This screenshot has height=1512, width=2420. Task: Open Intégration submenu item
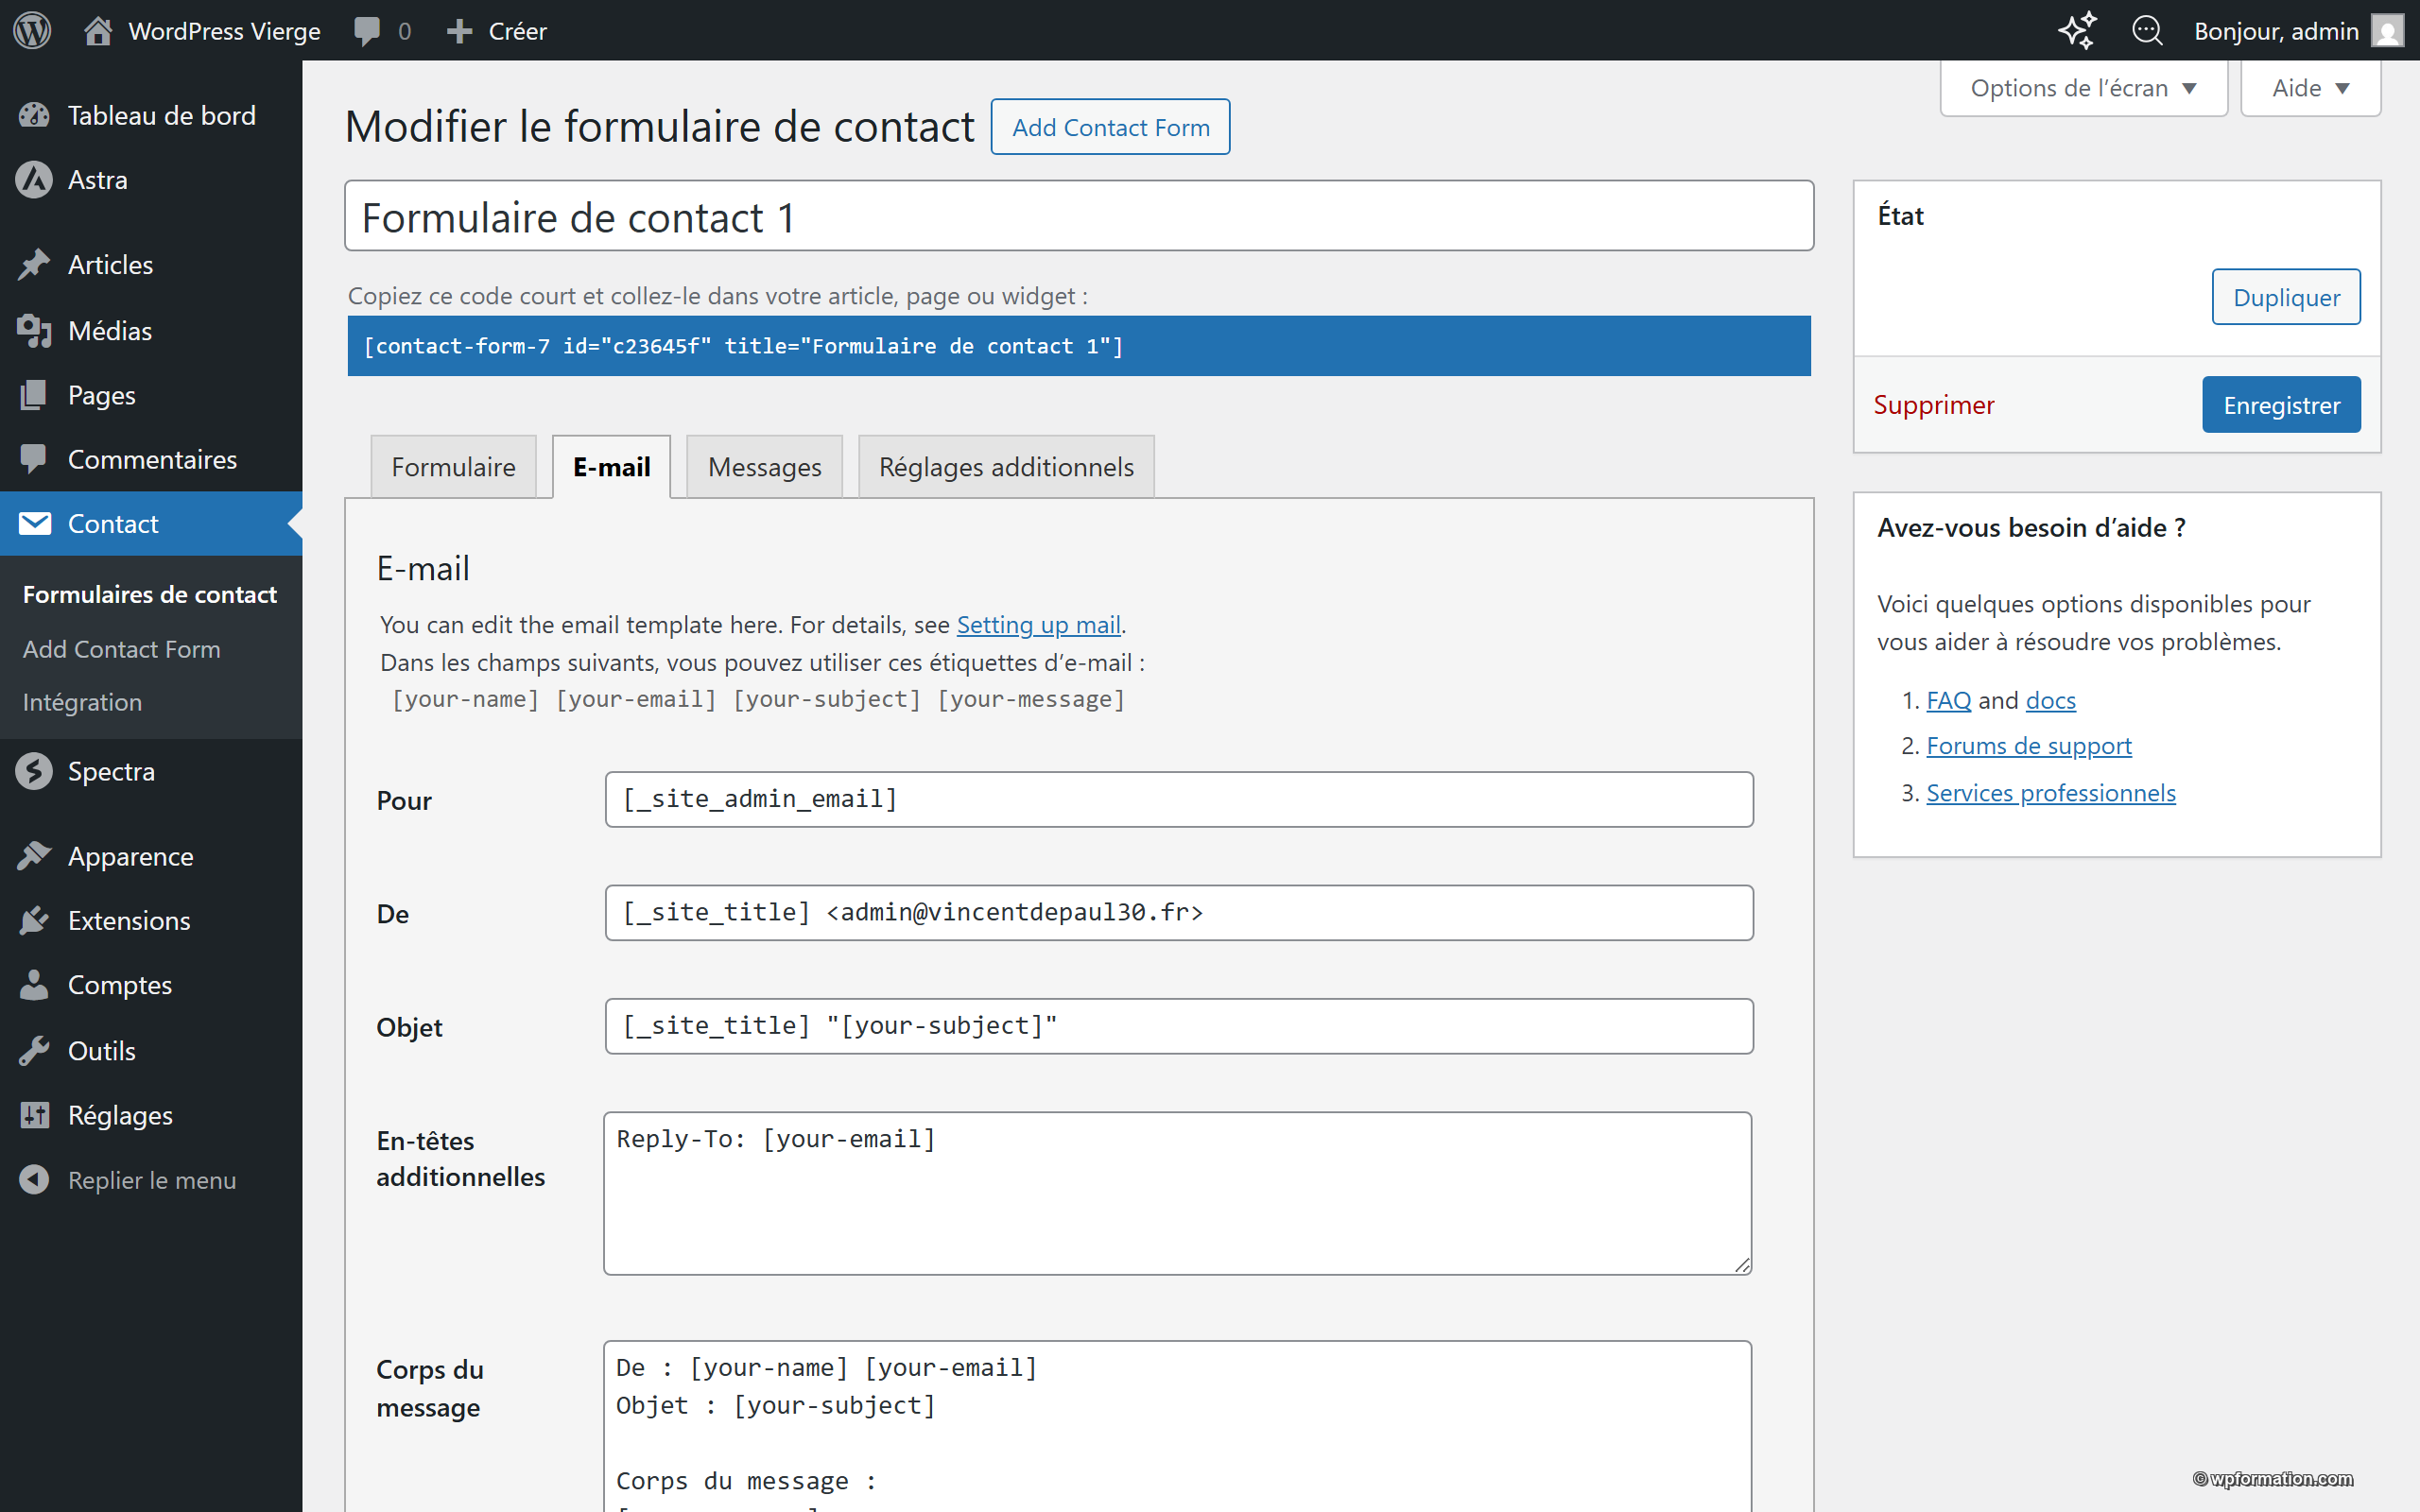point(83,702)
